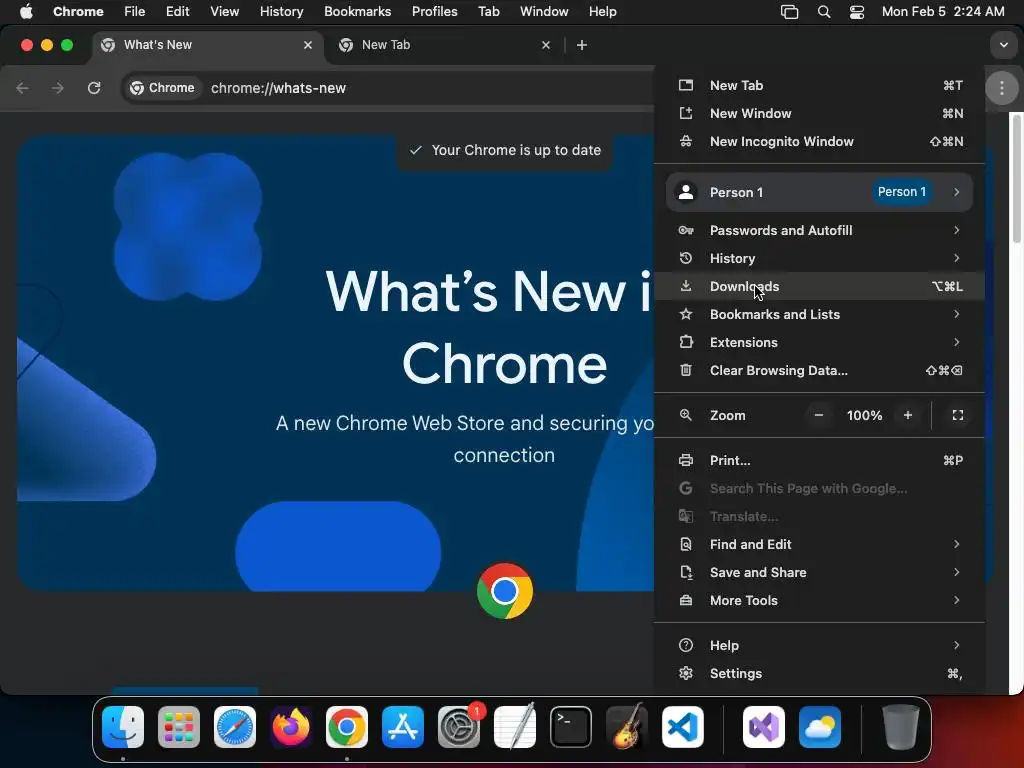Open the App Store from the Dock

(x=403, y=727)
